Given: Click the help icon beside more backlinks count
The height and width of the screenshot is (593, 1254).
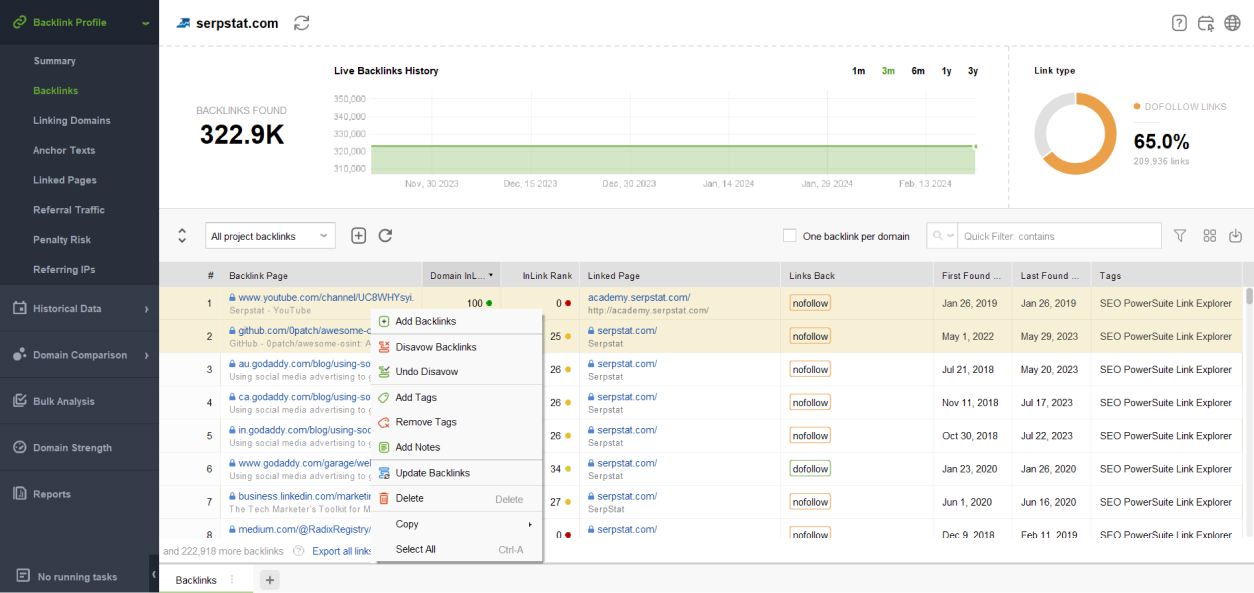Looking at the screenshot, I should point(298,551).
